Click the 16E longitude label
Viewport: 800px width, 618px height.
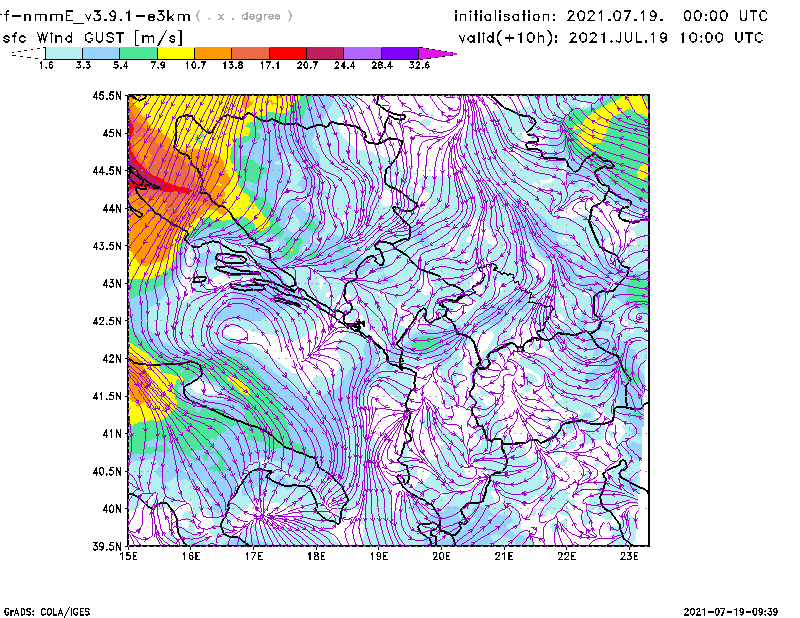point(191,556)
